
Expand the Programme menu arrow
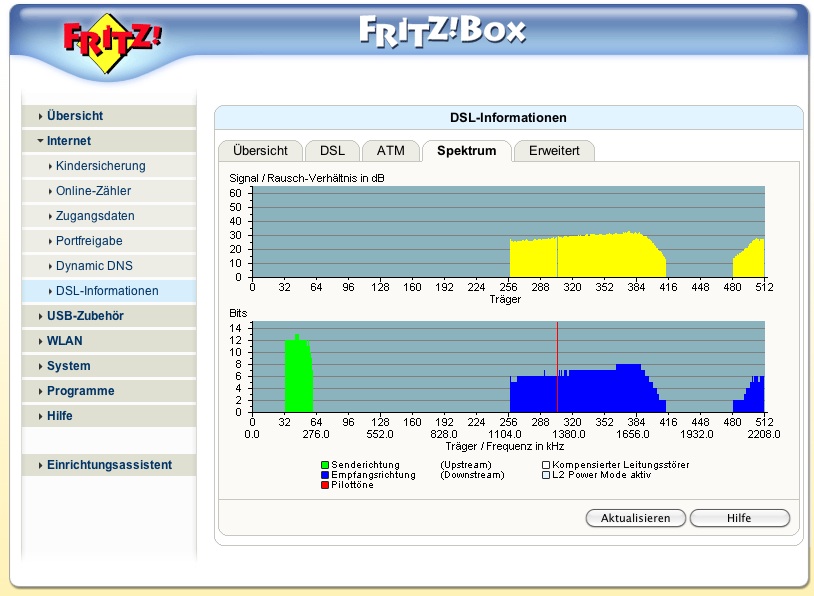pos(40,391)
